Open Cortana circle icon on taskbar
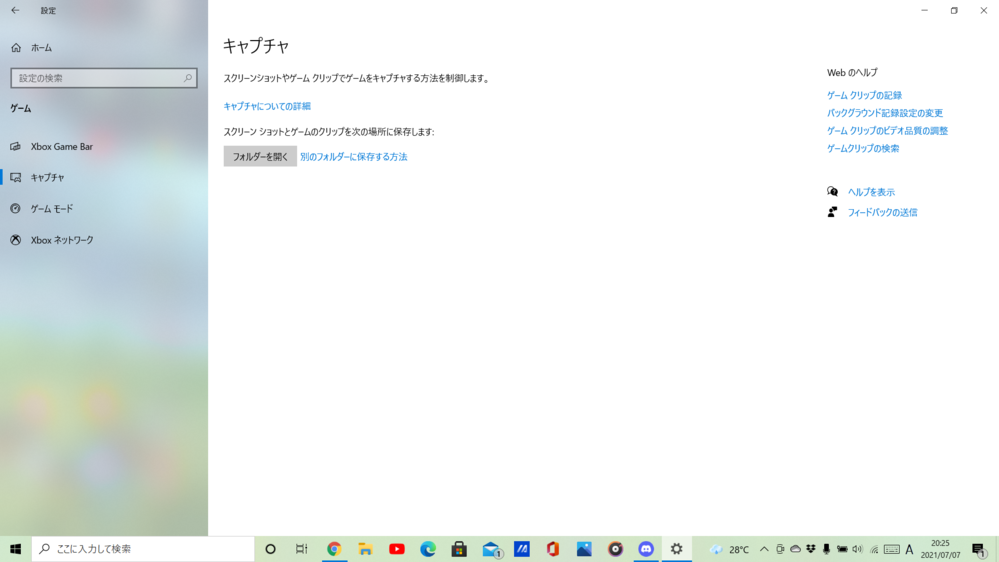999x562 pixels. pyautogui.click(x=270, y=549)
